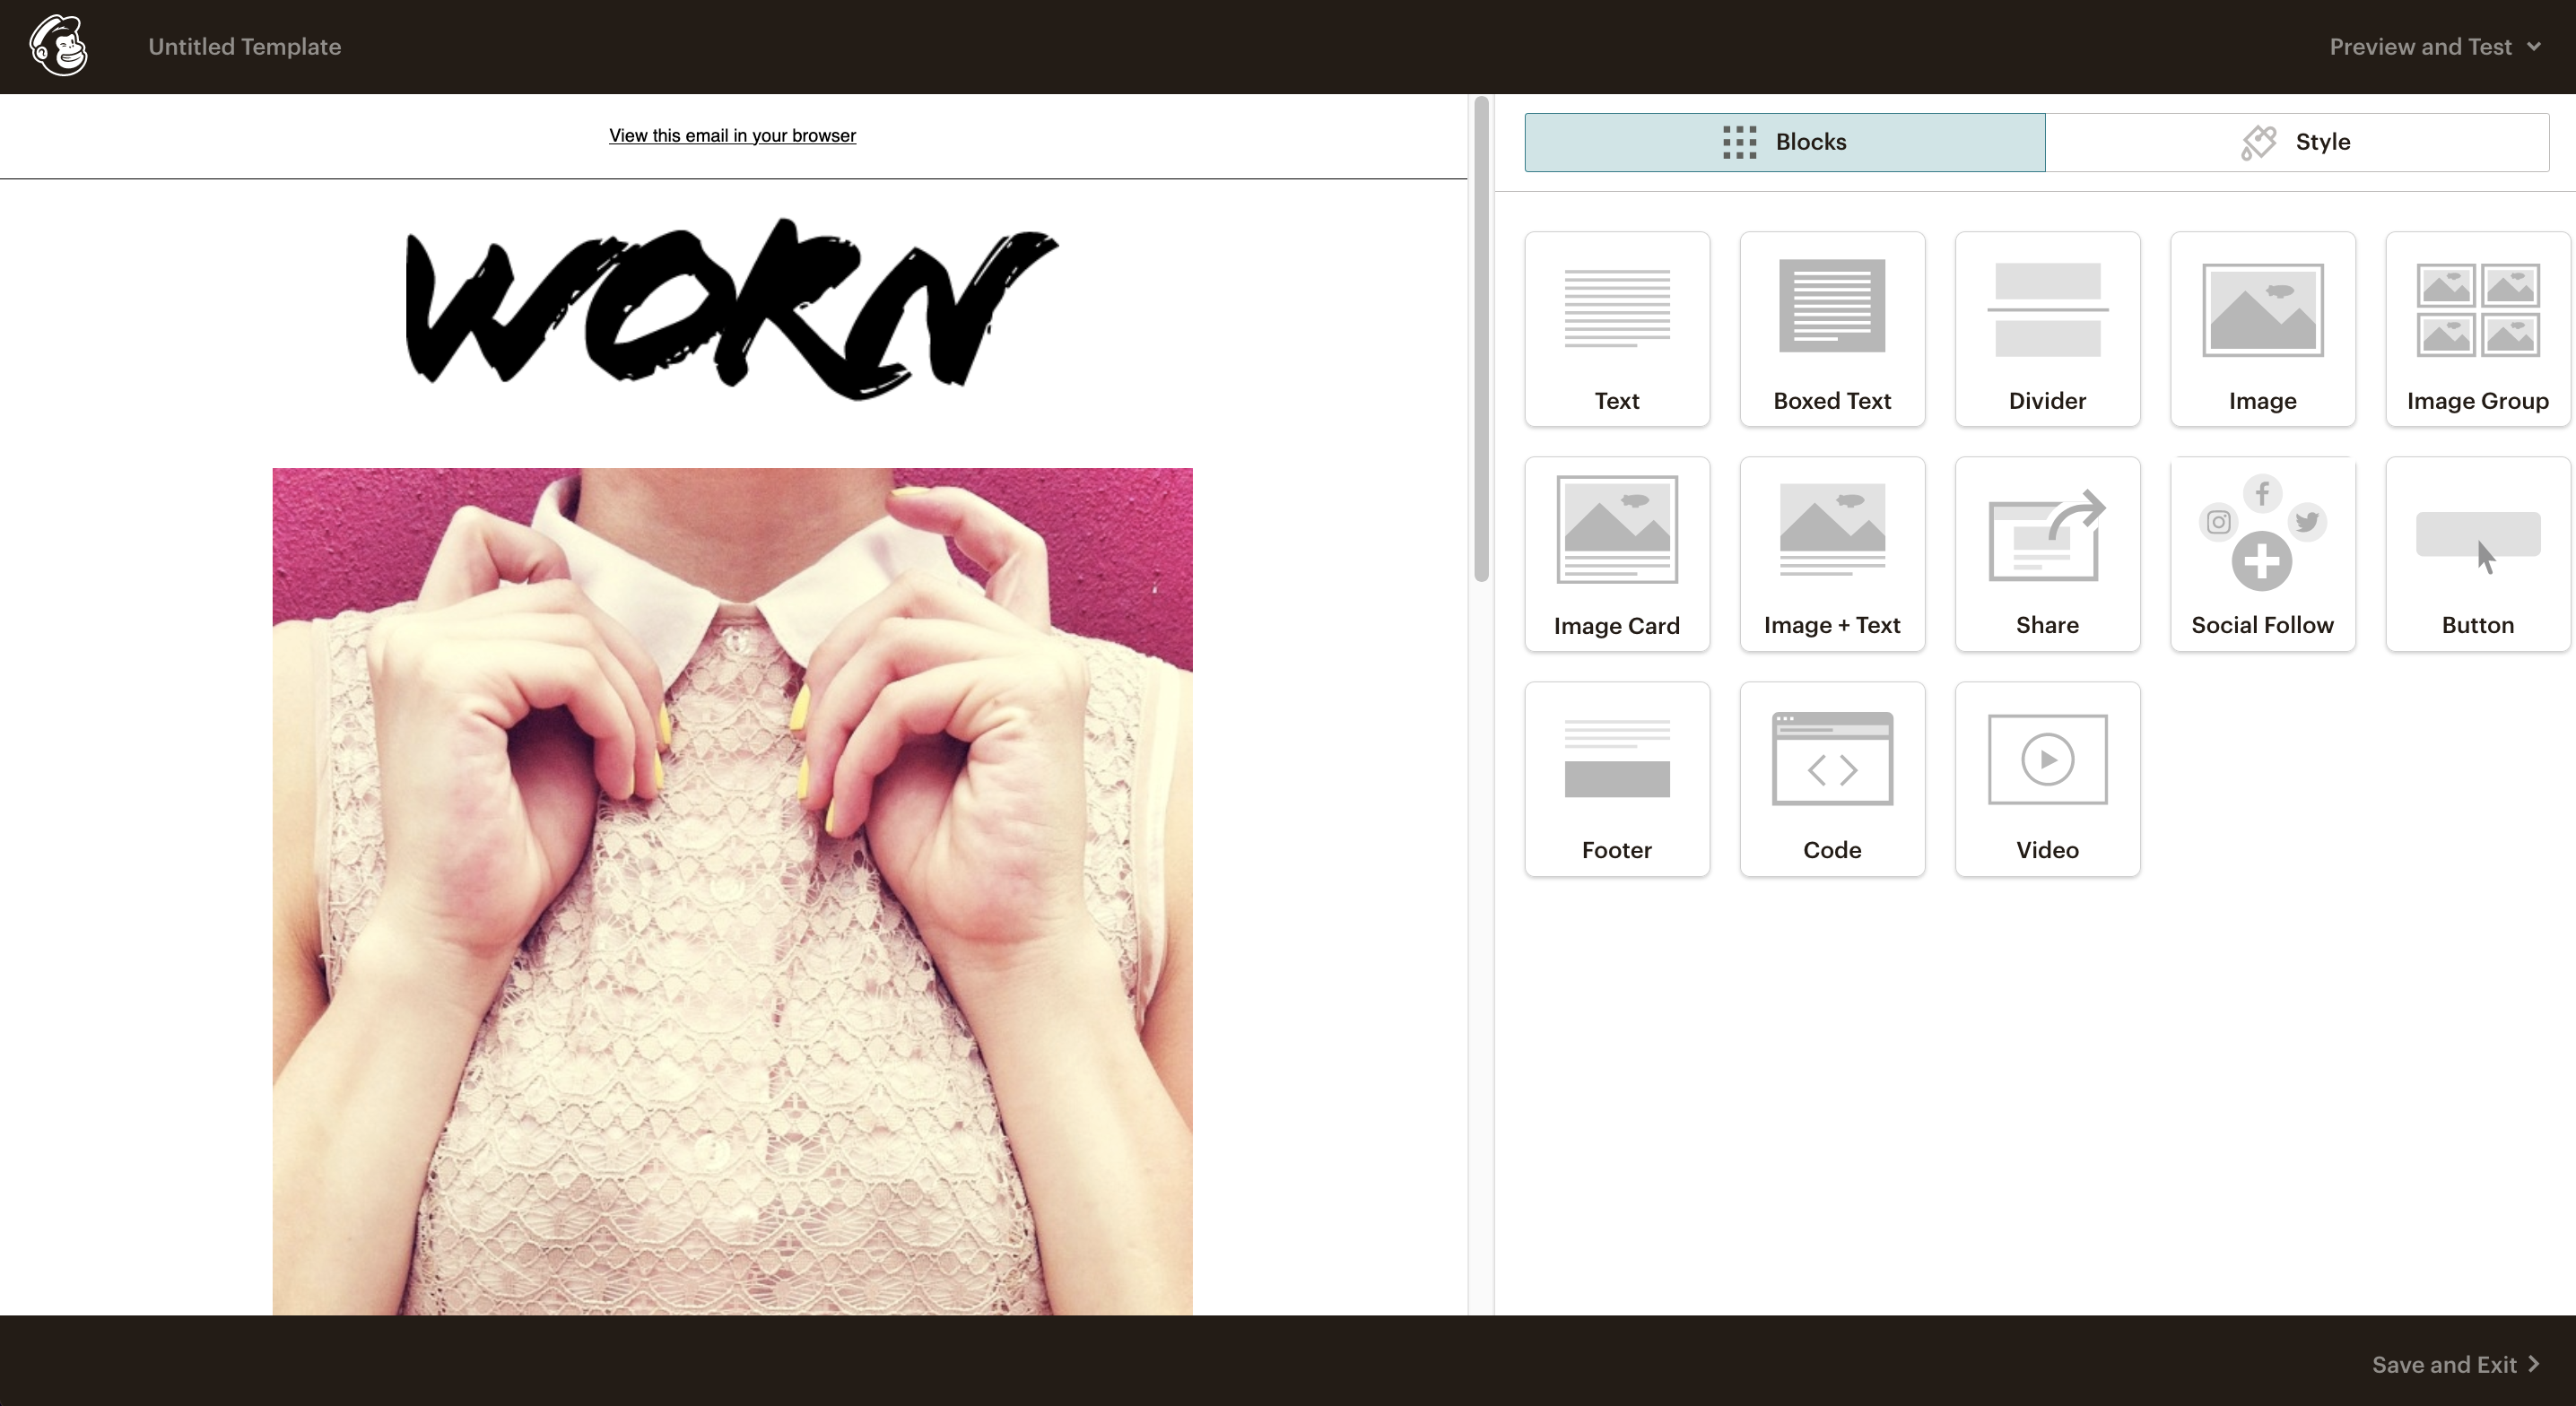Choose the Social Follow block
2576x1406 pixels.
point(2262,554)
